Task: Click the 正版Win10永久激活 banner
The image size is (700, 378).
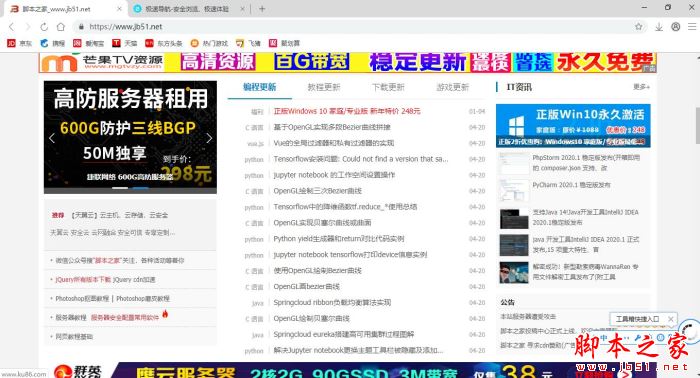Action: coord(573,125)
